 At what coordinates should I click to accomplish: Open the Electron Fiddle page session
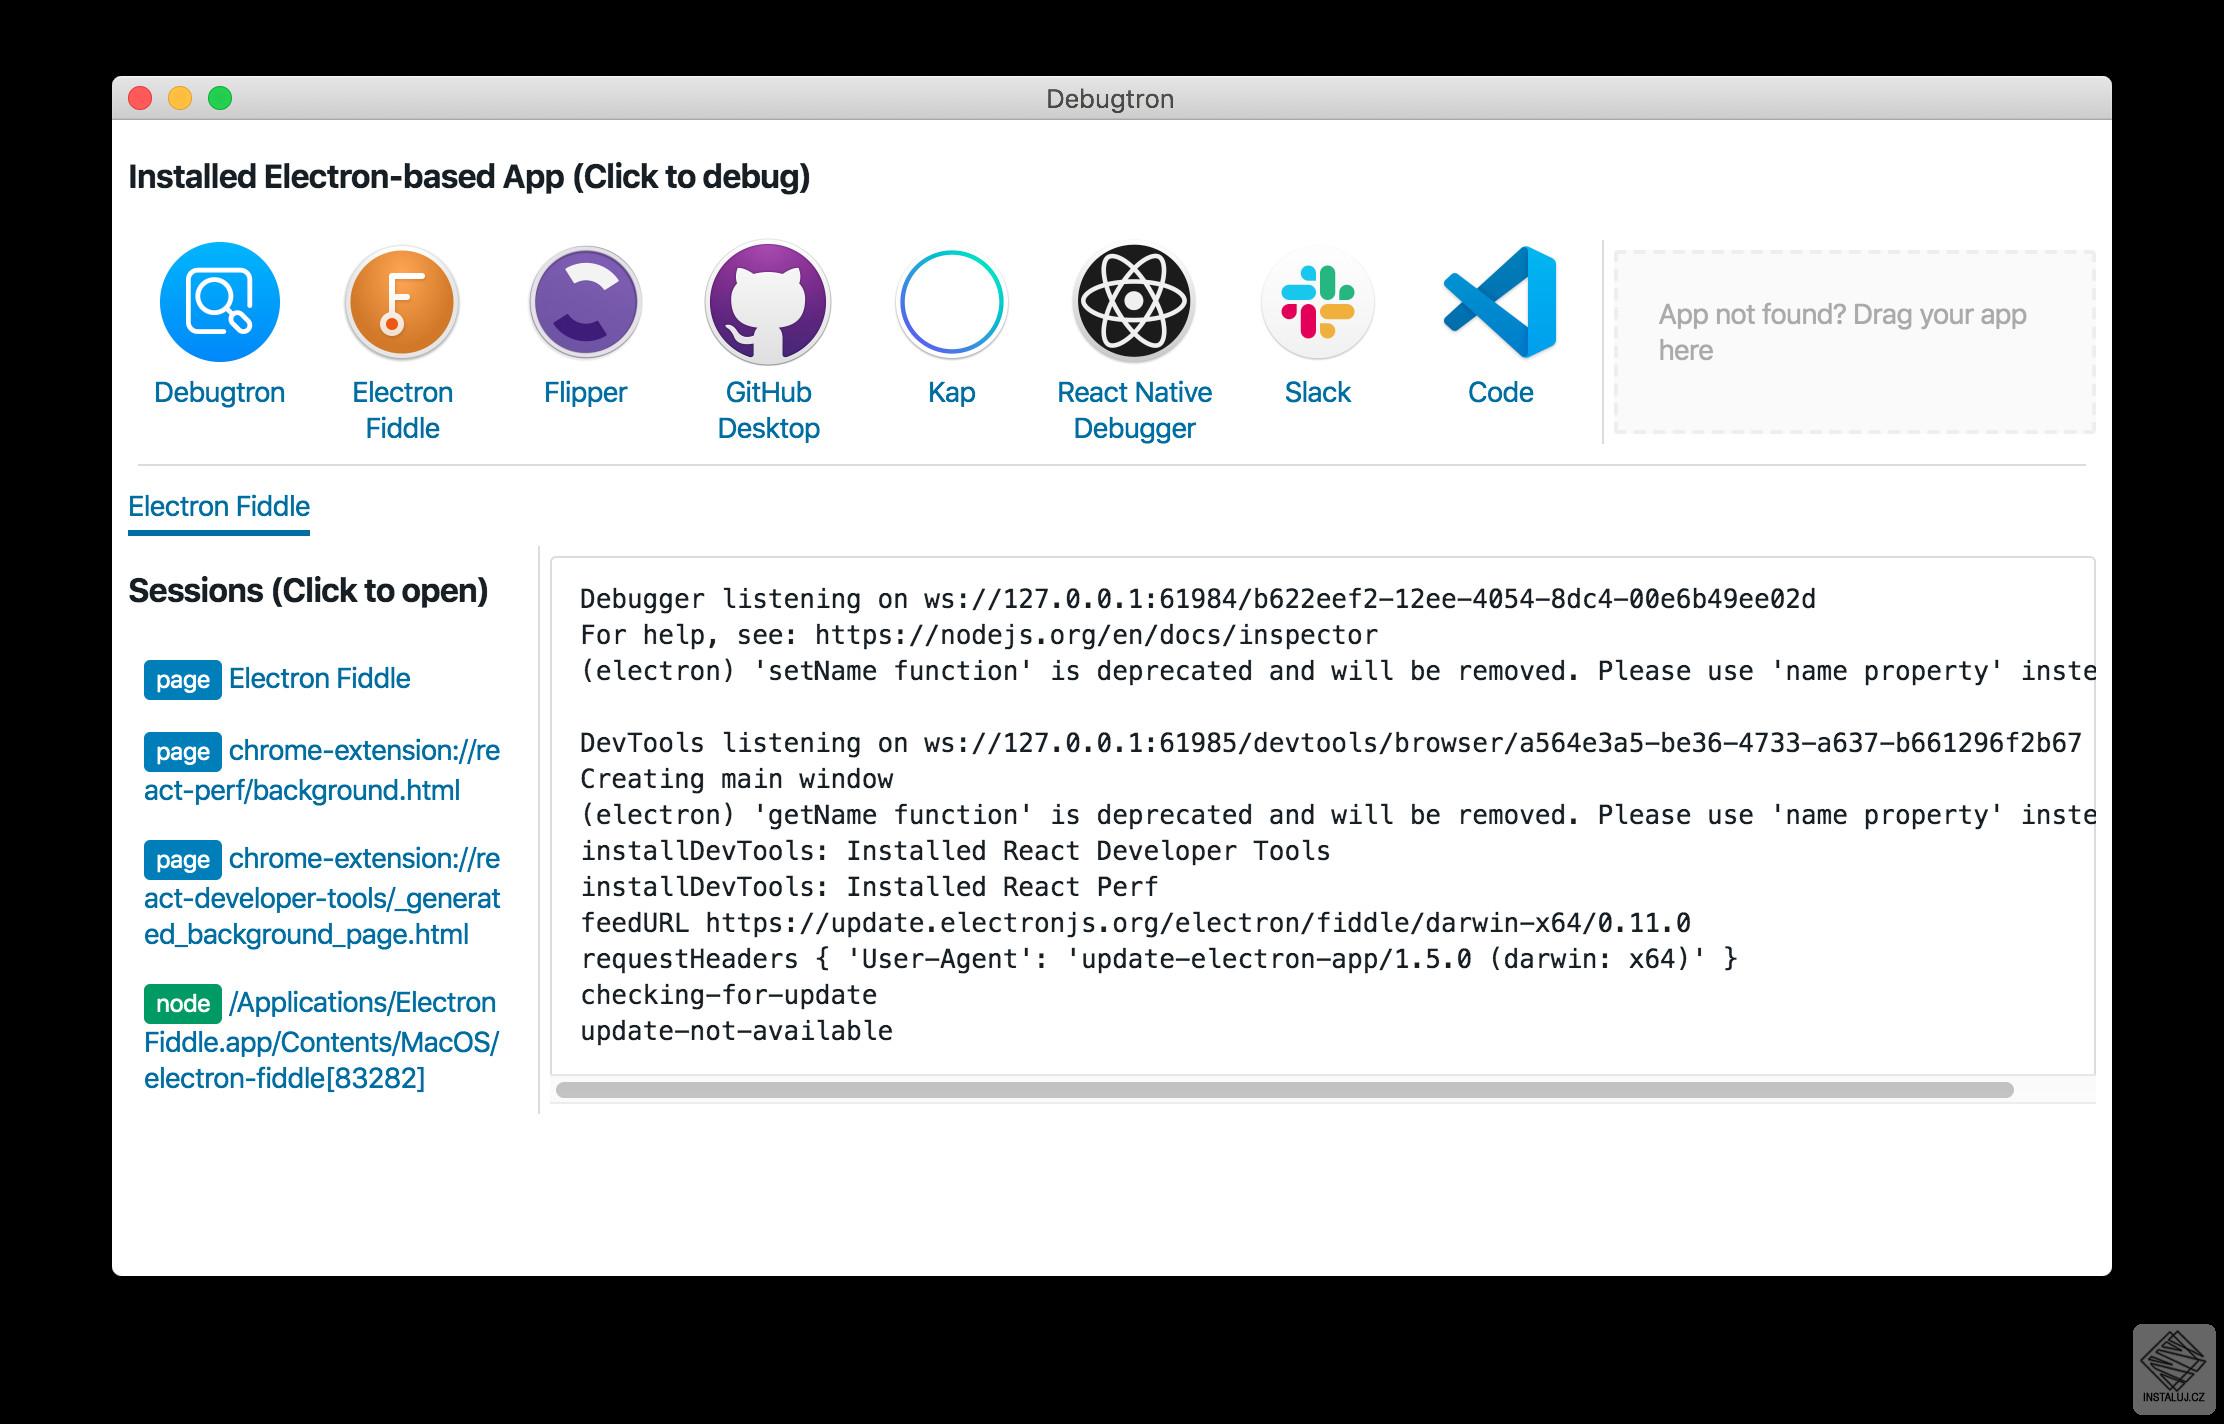319,679
